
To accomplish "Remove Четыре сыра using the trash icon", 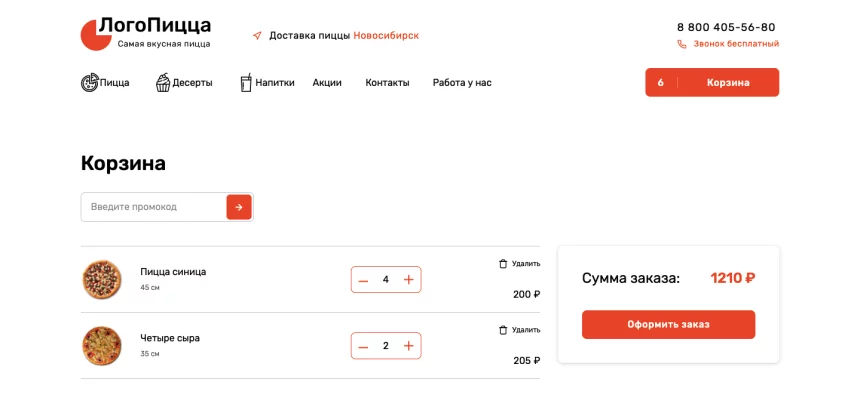I will pos(503,330).
